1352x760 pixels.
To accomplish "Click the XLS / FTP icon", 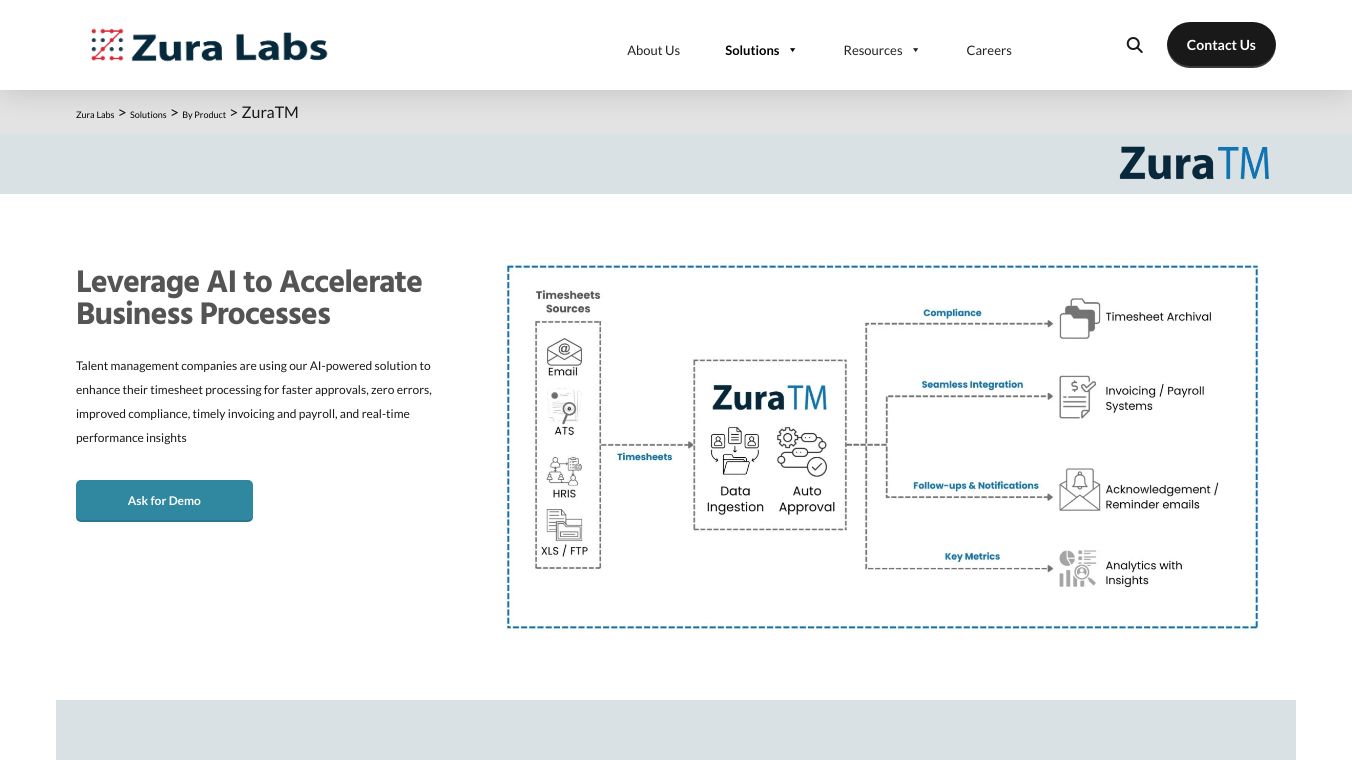I will 564,526.
